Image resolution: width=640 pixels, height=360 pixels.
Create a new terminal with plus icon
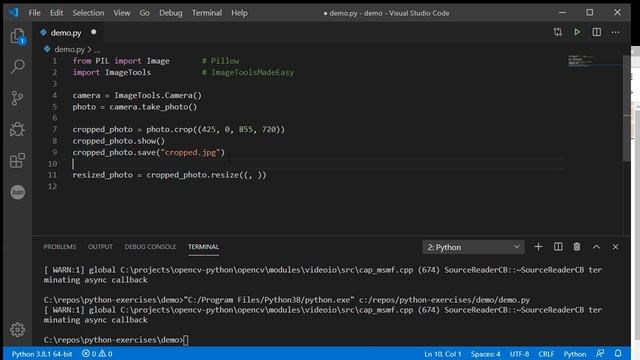click(538, 247)
